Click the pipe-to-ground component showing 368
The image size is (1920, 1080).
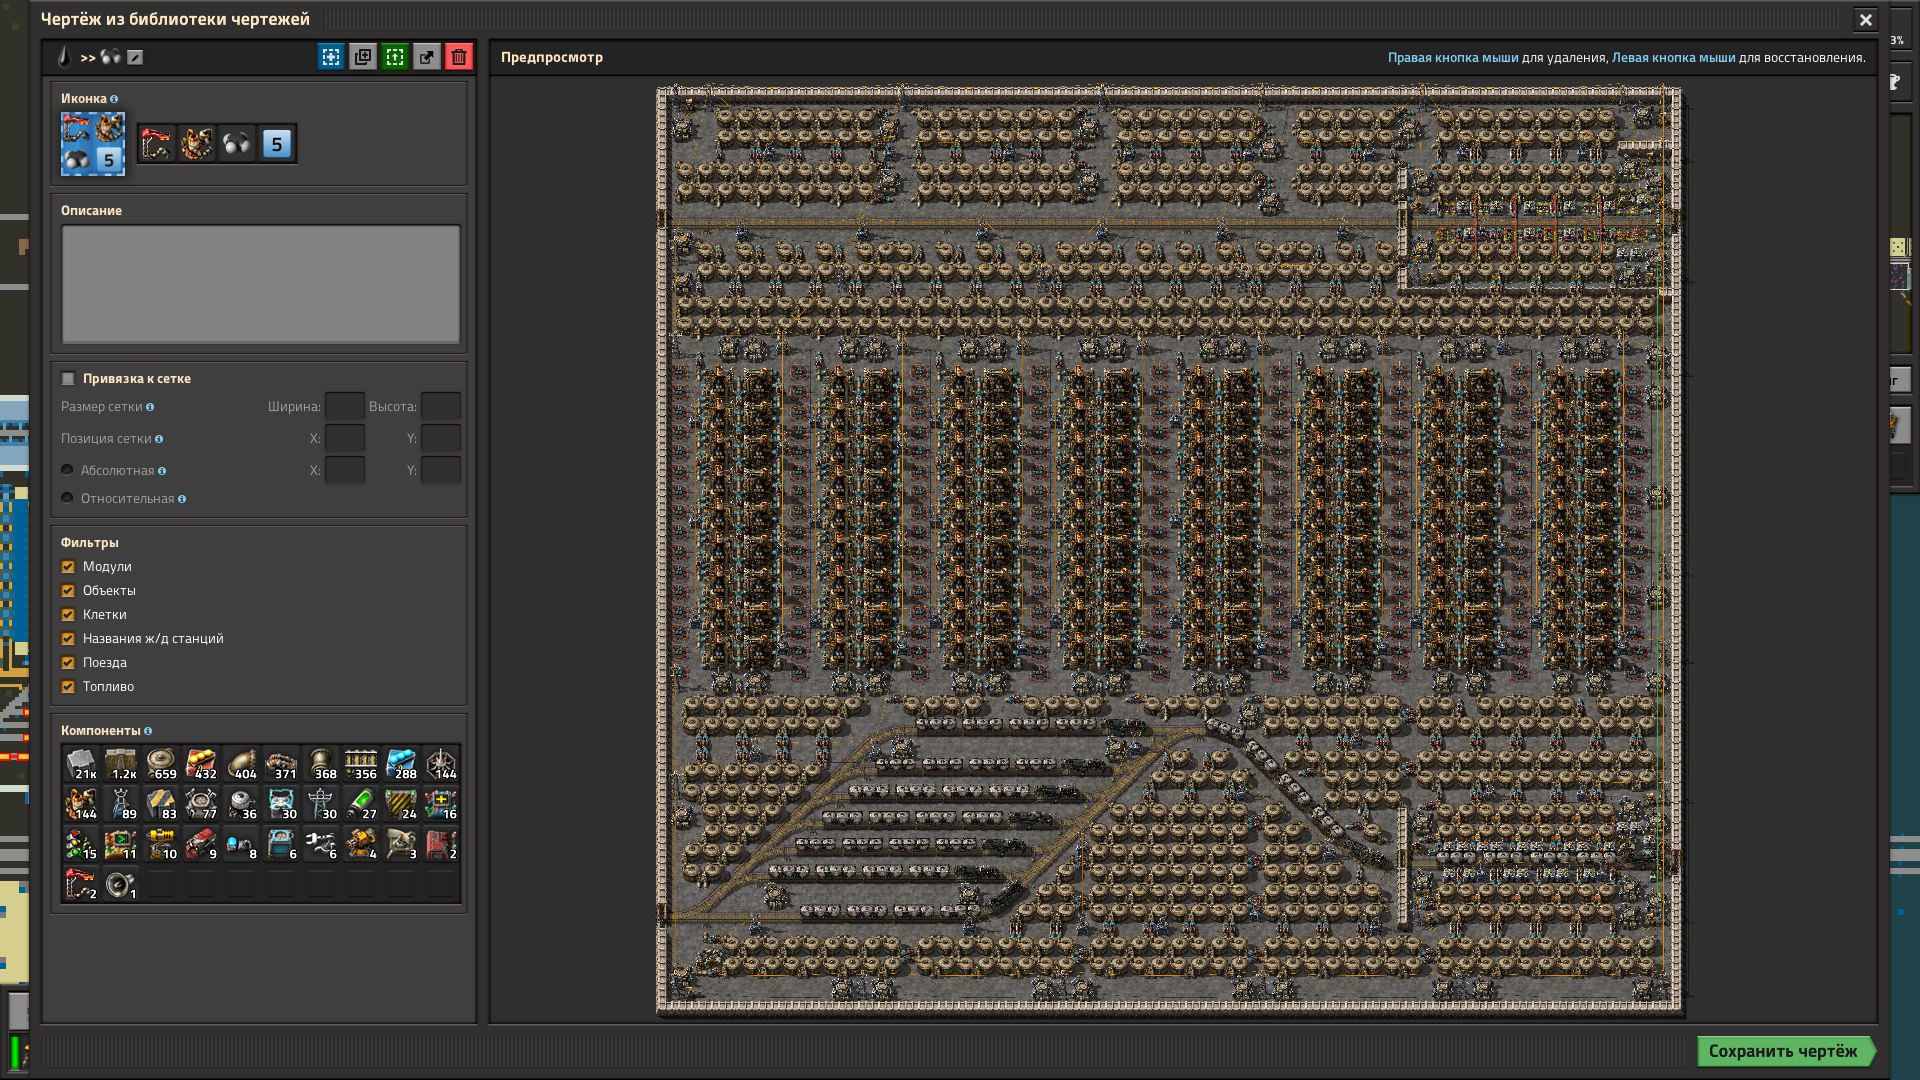tap(321, 764)
